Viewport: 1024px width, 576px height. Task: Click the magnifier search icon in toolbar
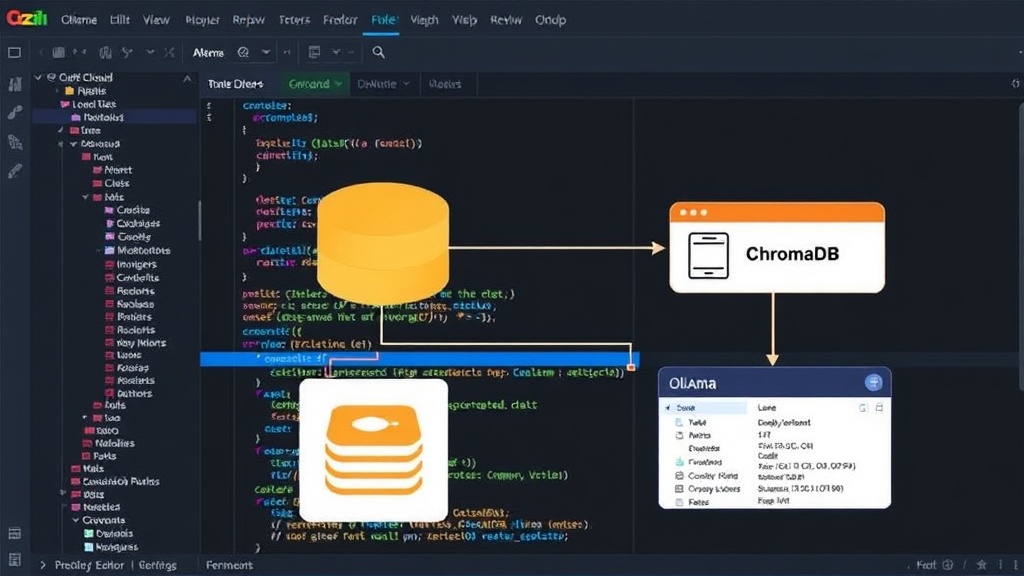(378, 52)
